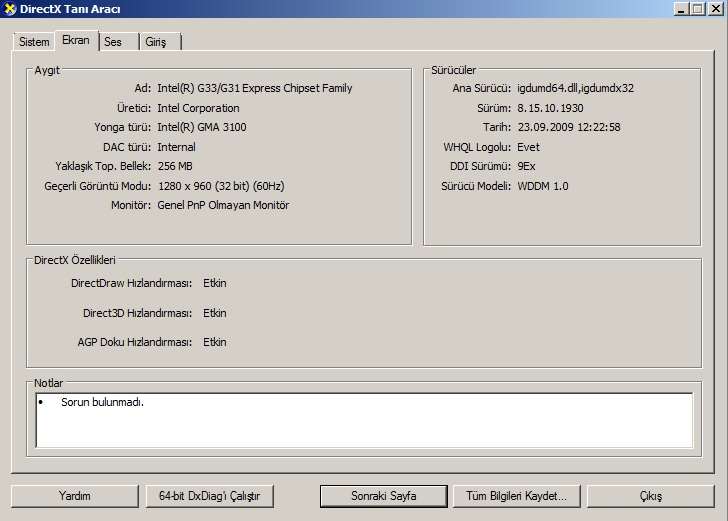
Task: Maximize the DirectX Tanı Aracı window
Action: click(698, 9)
